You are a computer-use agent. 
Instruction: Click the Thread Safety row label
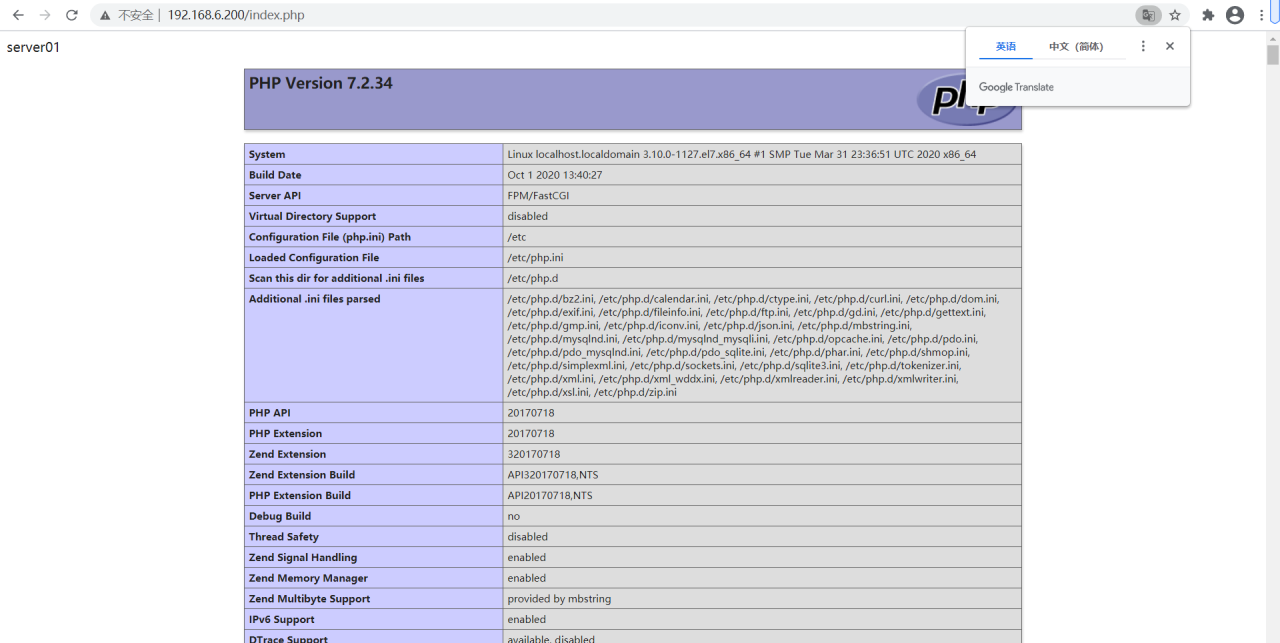[284, 537]
